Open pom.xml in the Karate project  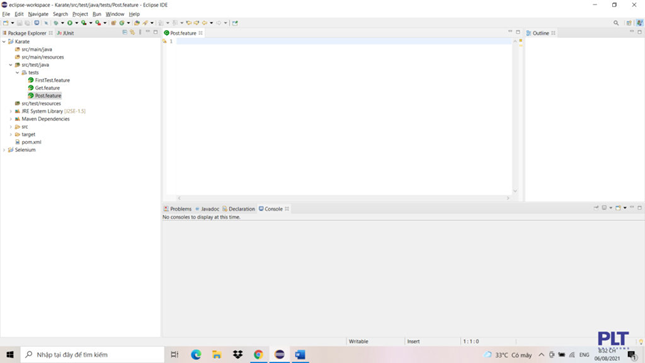(x=31, y=142)
